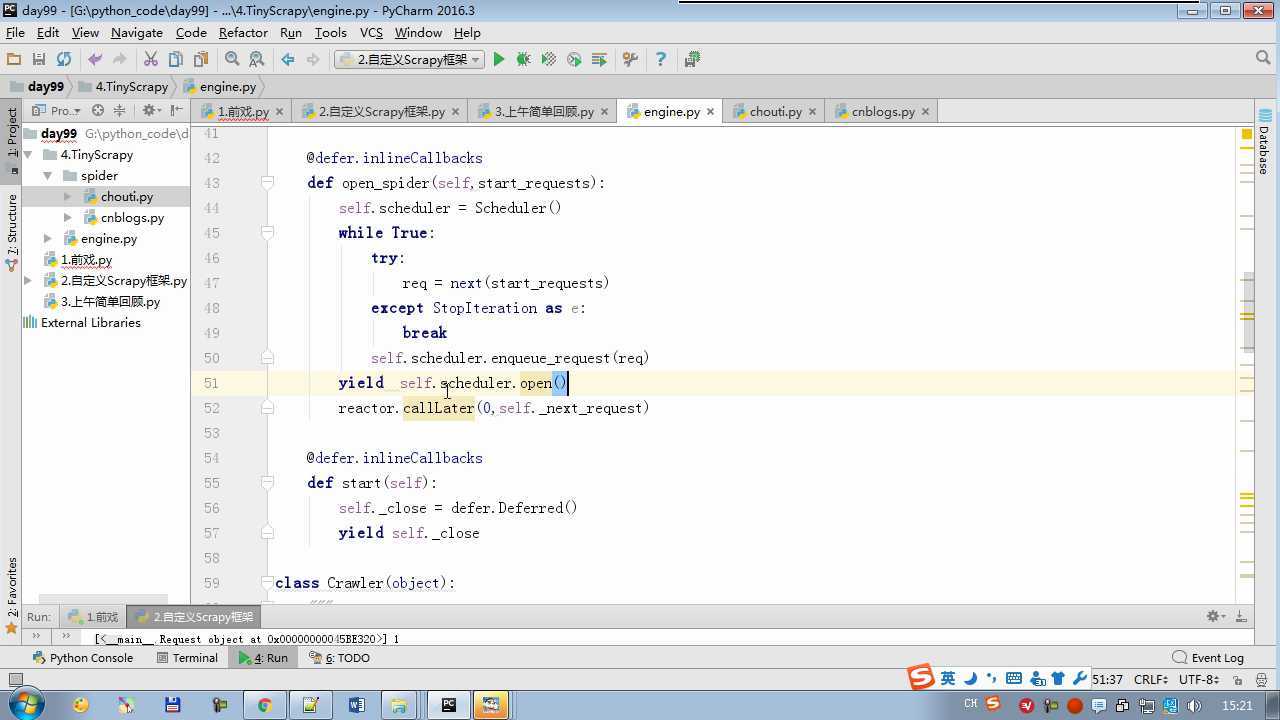Open Project panel gear settings
The width and height of the screenshot is (1280, 720).
click(x=150, y=111)
